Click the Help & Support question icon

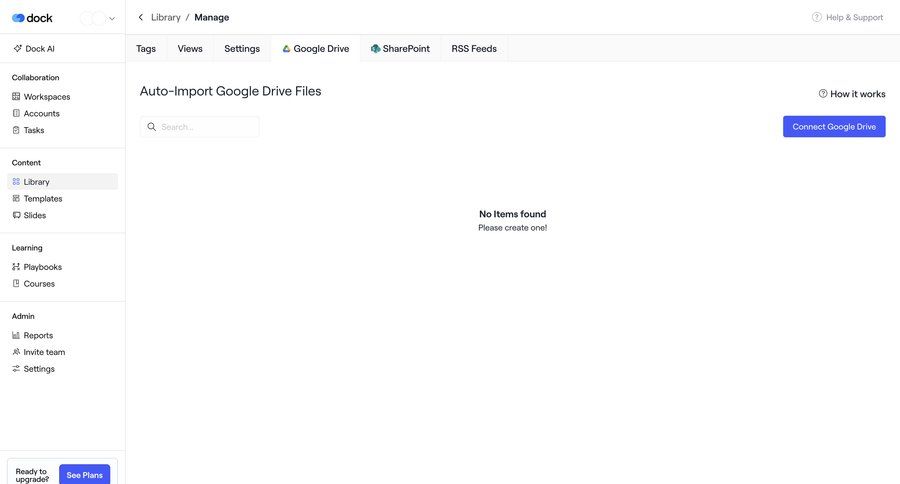coord(817,17)
